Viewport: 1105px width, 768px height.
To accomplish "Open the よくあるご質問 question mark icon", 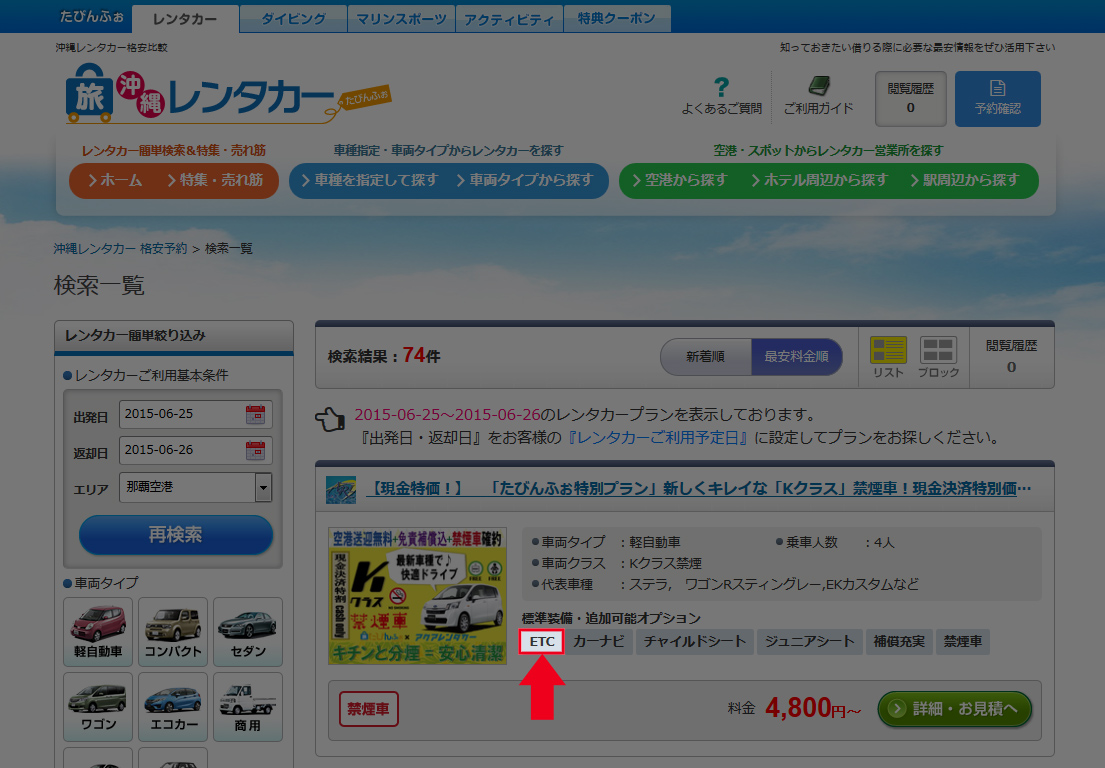I will (721, 87).
